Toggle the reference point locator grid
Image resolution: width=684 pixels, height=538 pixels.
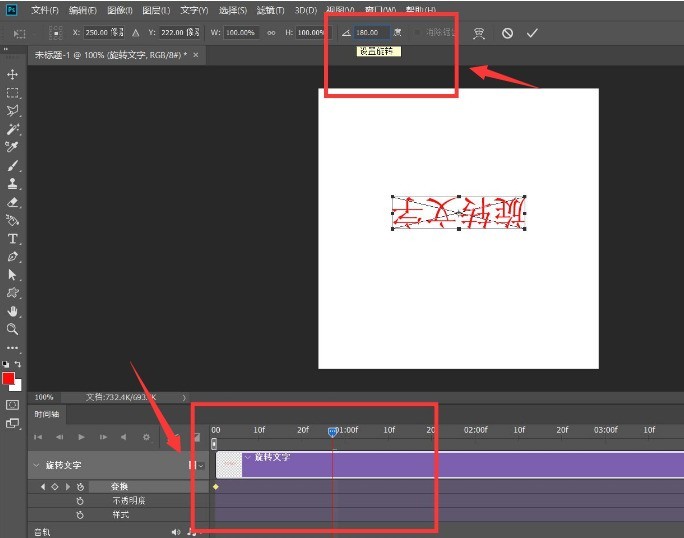[x=56, y=33]
